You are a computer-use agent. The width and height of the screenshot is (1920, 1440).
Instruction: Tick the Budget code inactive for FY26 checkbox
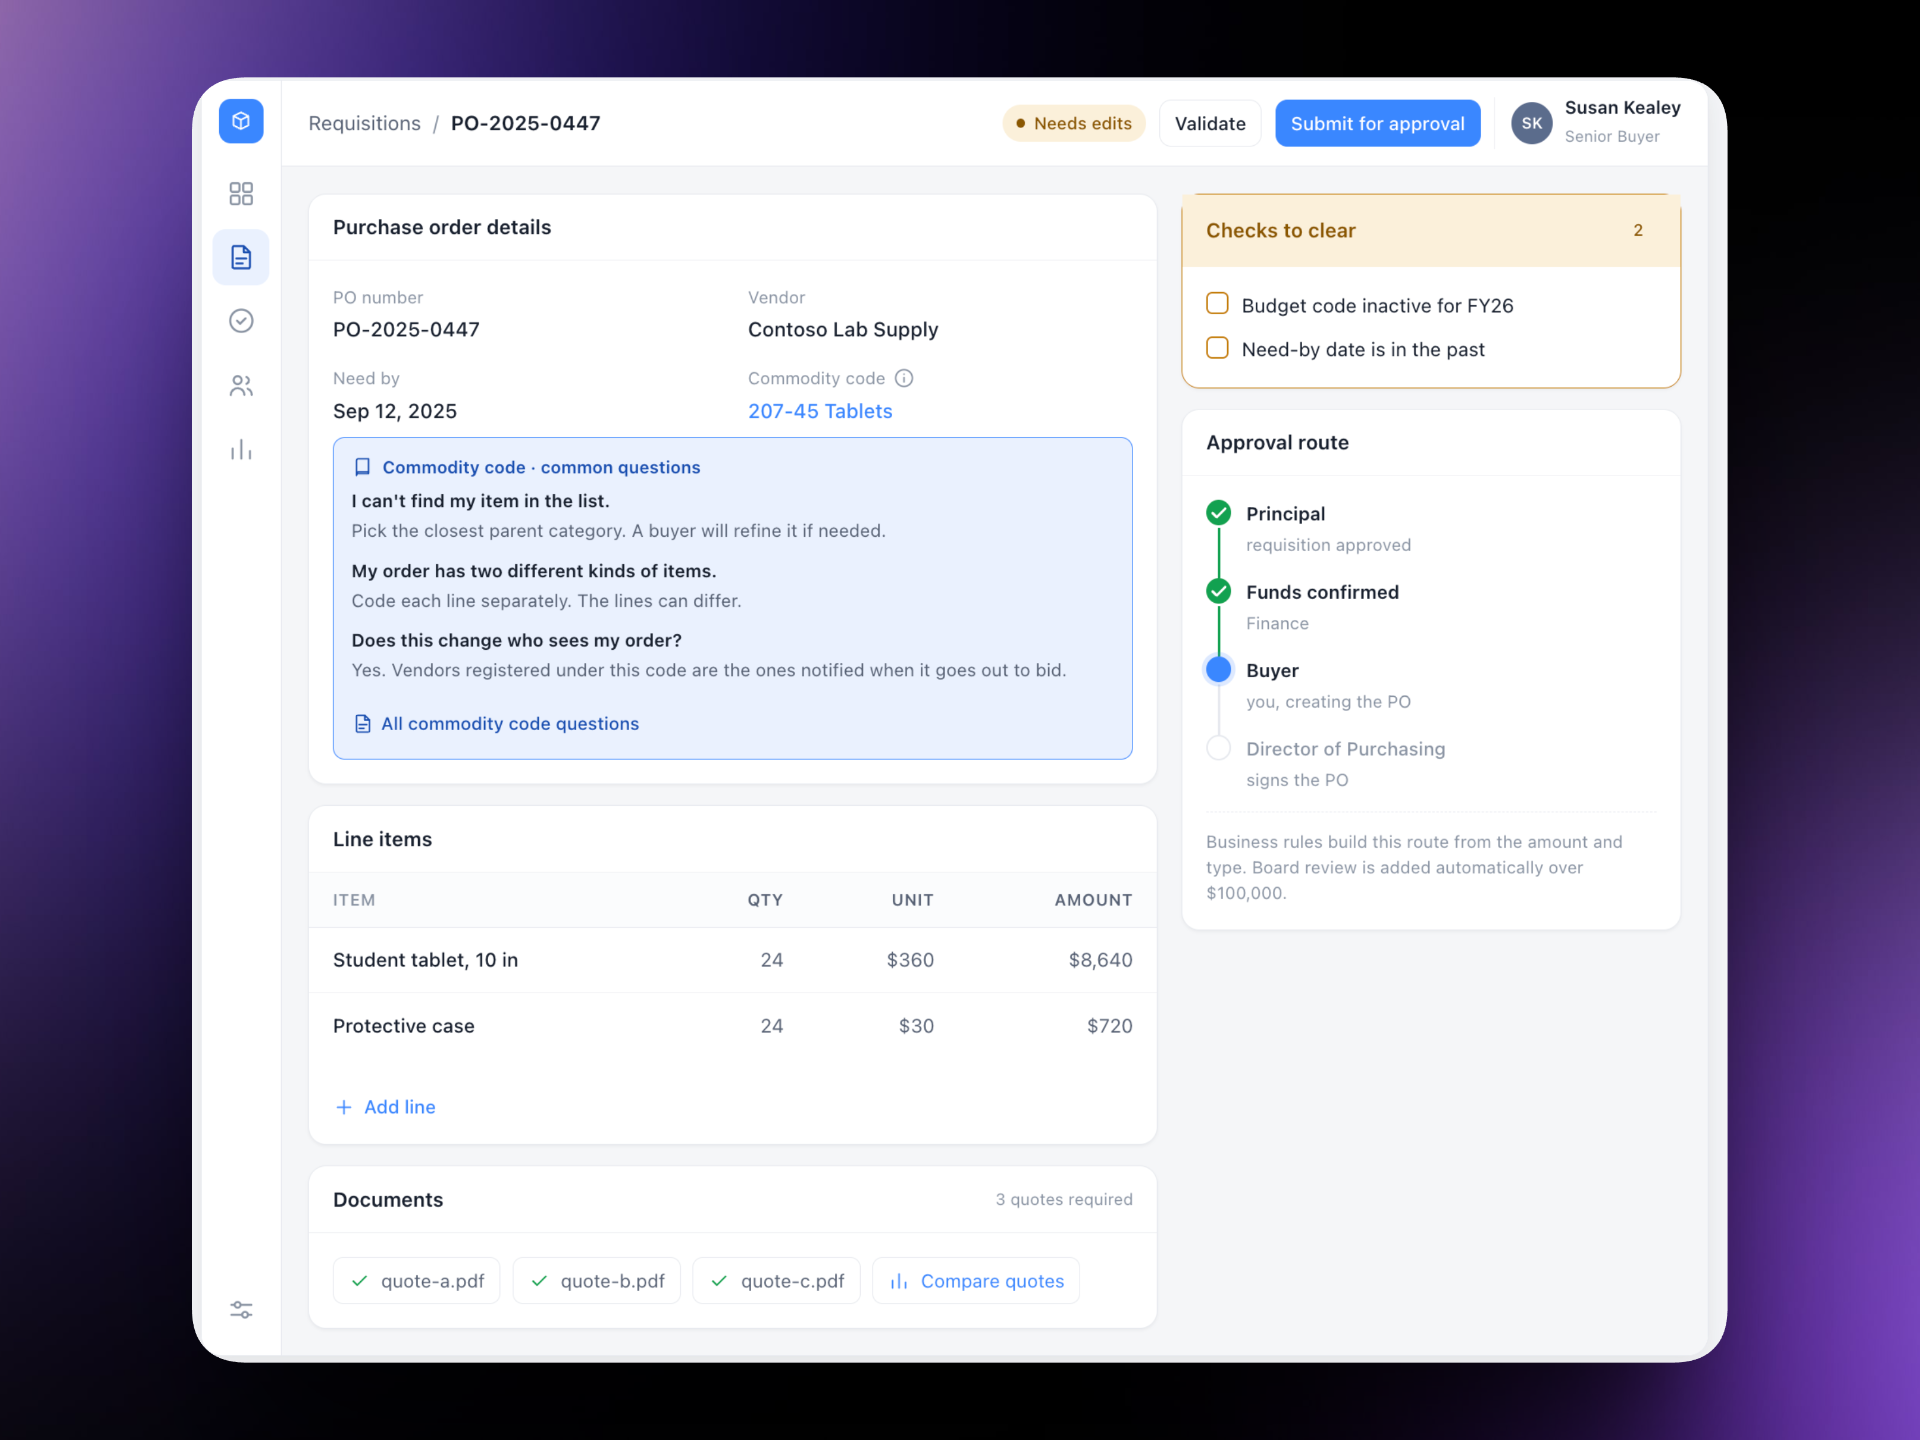coord(1217,303)
